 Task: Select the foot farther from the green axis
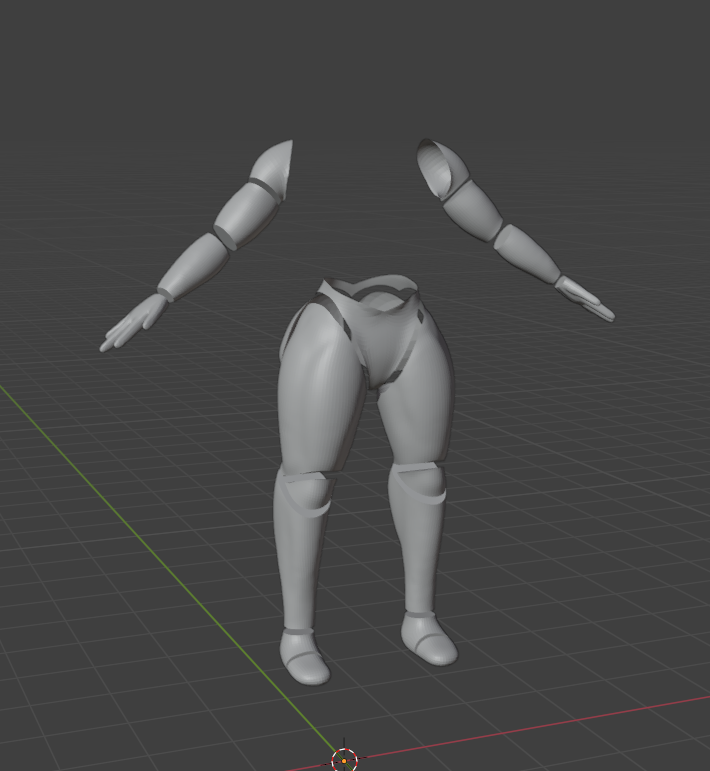click(428, 639)
